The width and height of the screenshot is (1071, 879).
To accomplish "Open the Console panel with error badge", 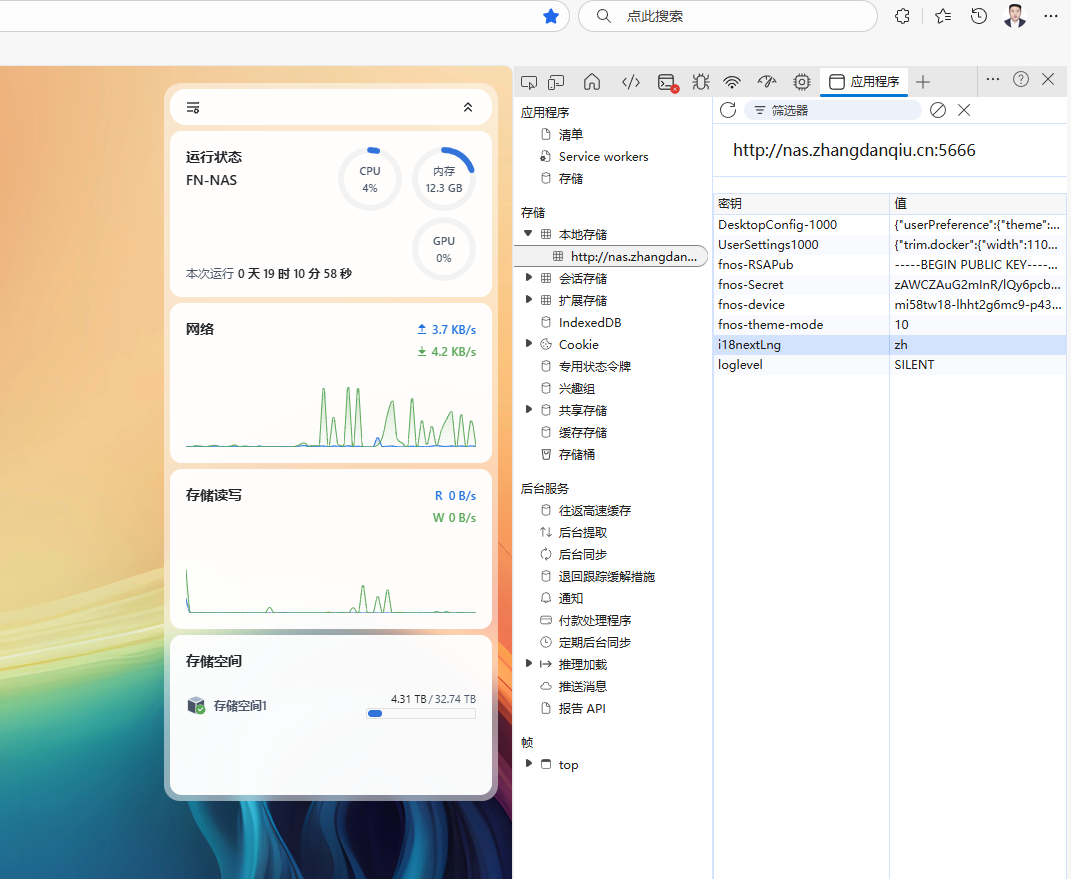I will (x=667, y=83).
